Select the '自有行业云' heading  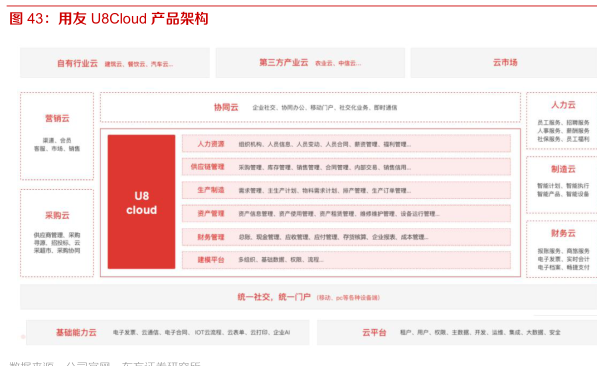77,63
